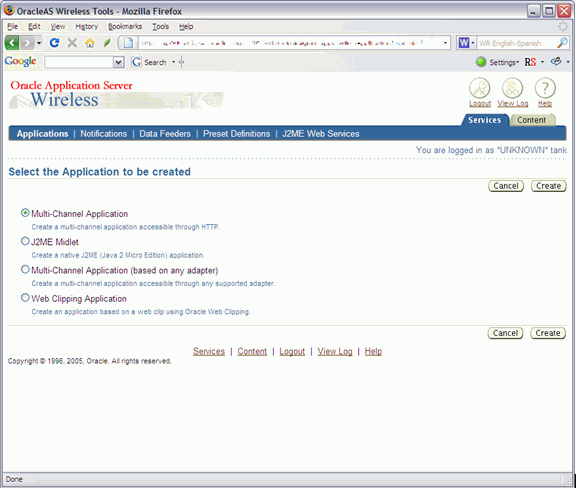Image resolution: width=576 pixels, height=488 pixels.
Task: Click the Forward navigation arrow
Action: [27, 43]
